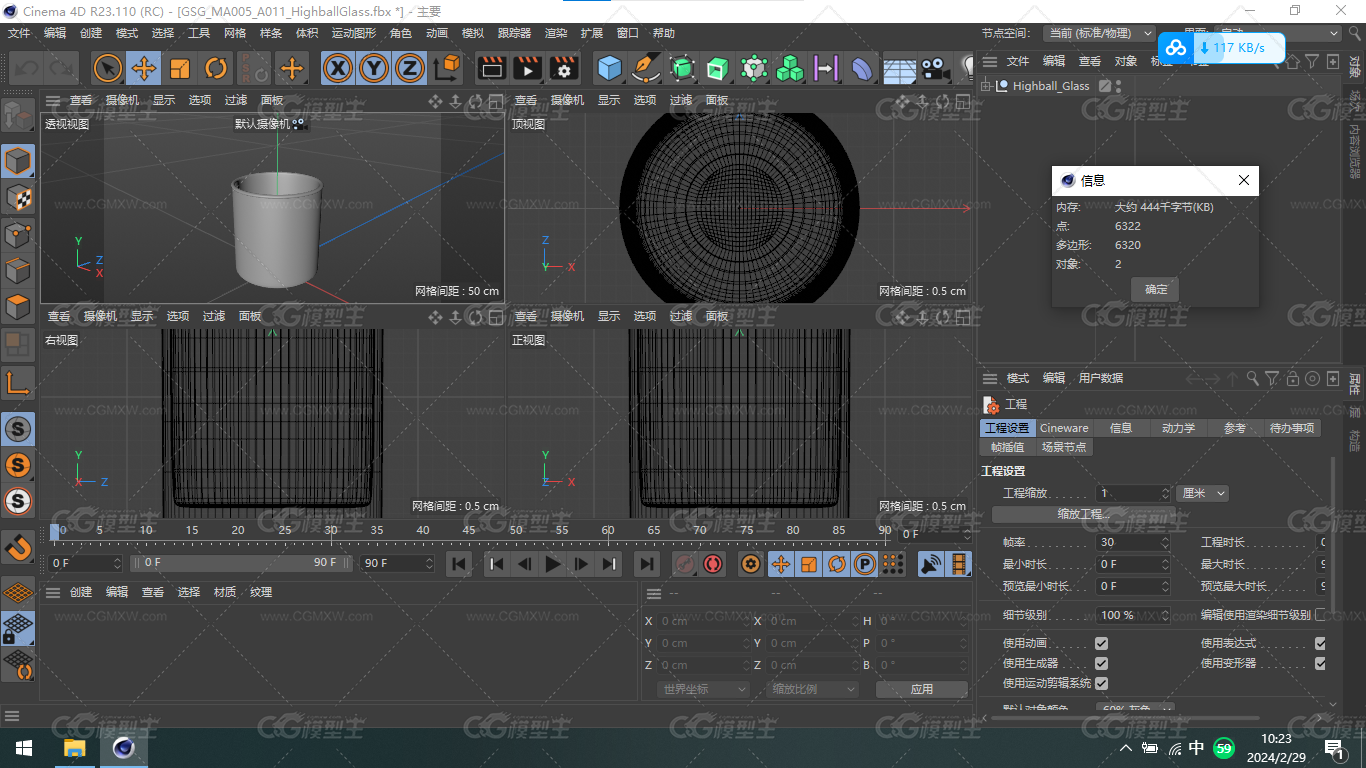Click project scale stepper arrows
This screenshot has width=1366, height=768.
(1165, 493)
